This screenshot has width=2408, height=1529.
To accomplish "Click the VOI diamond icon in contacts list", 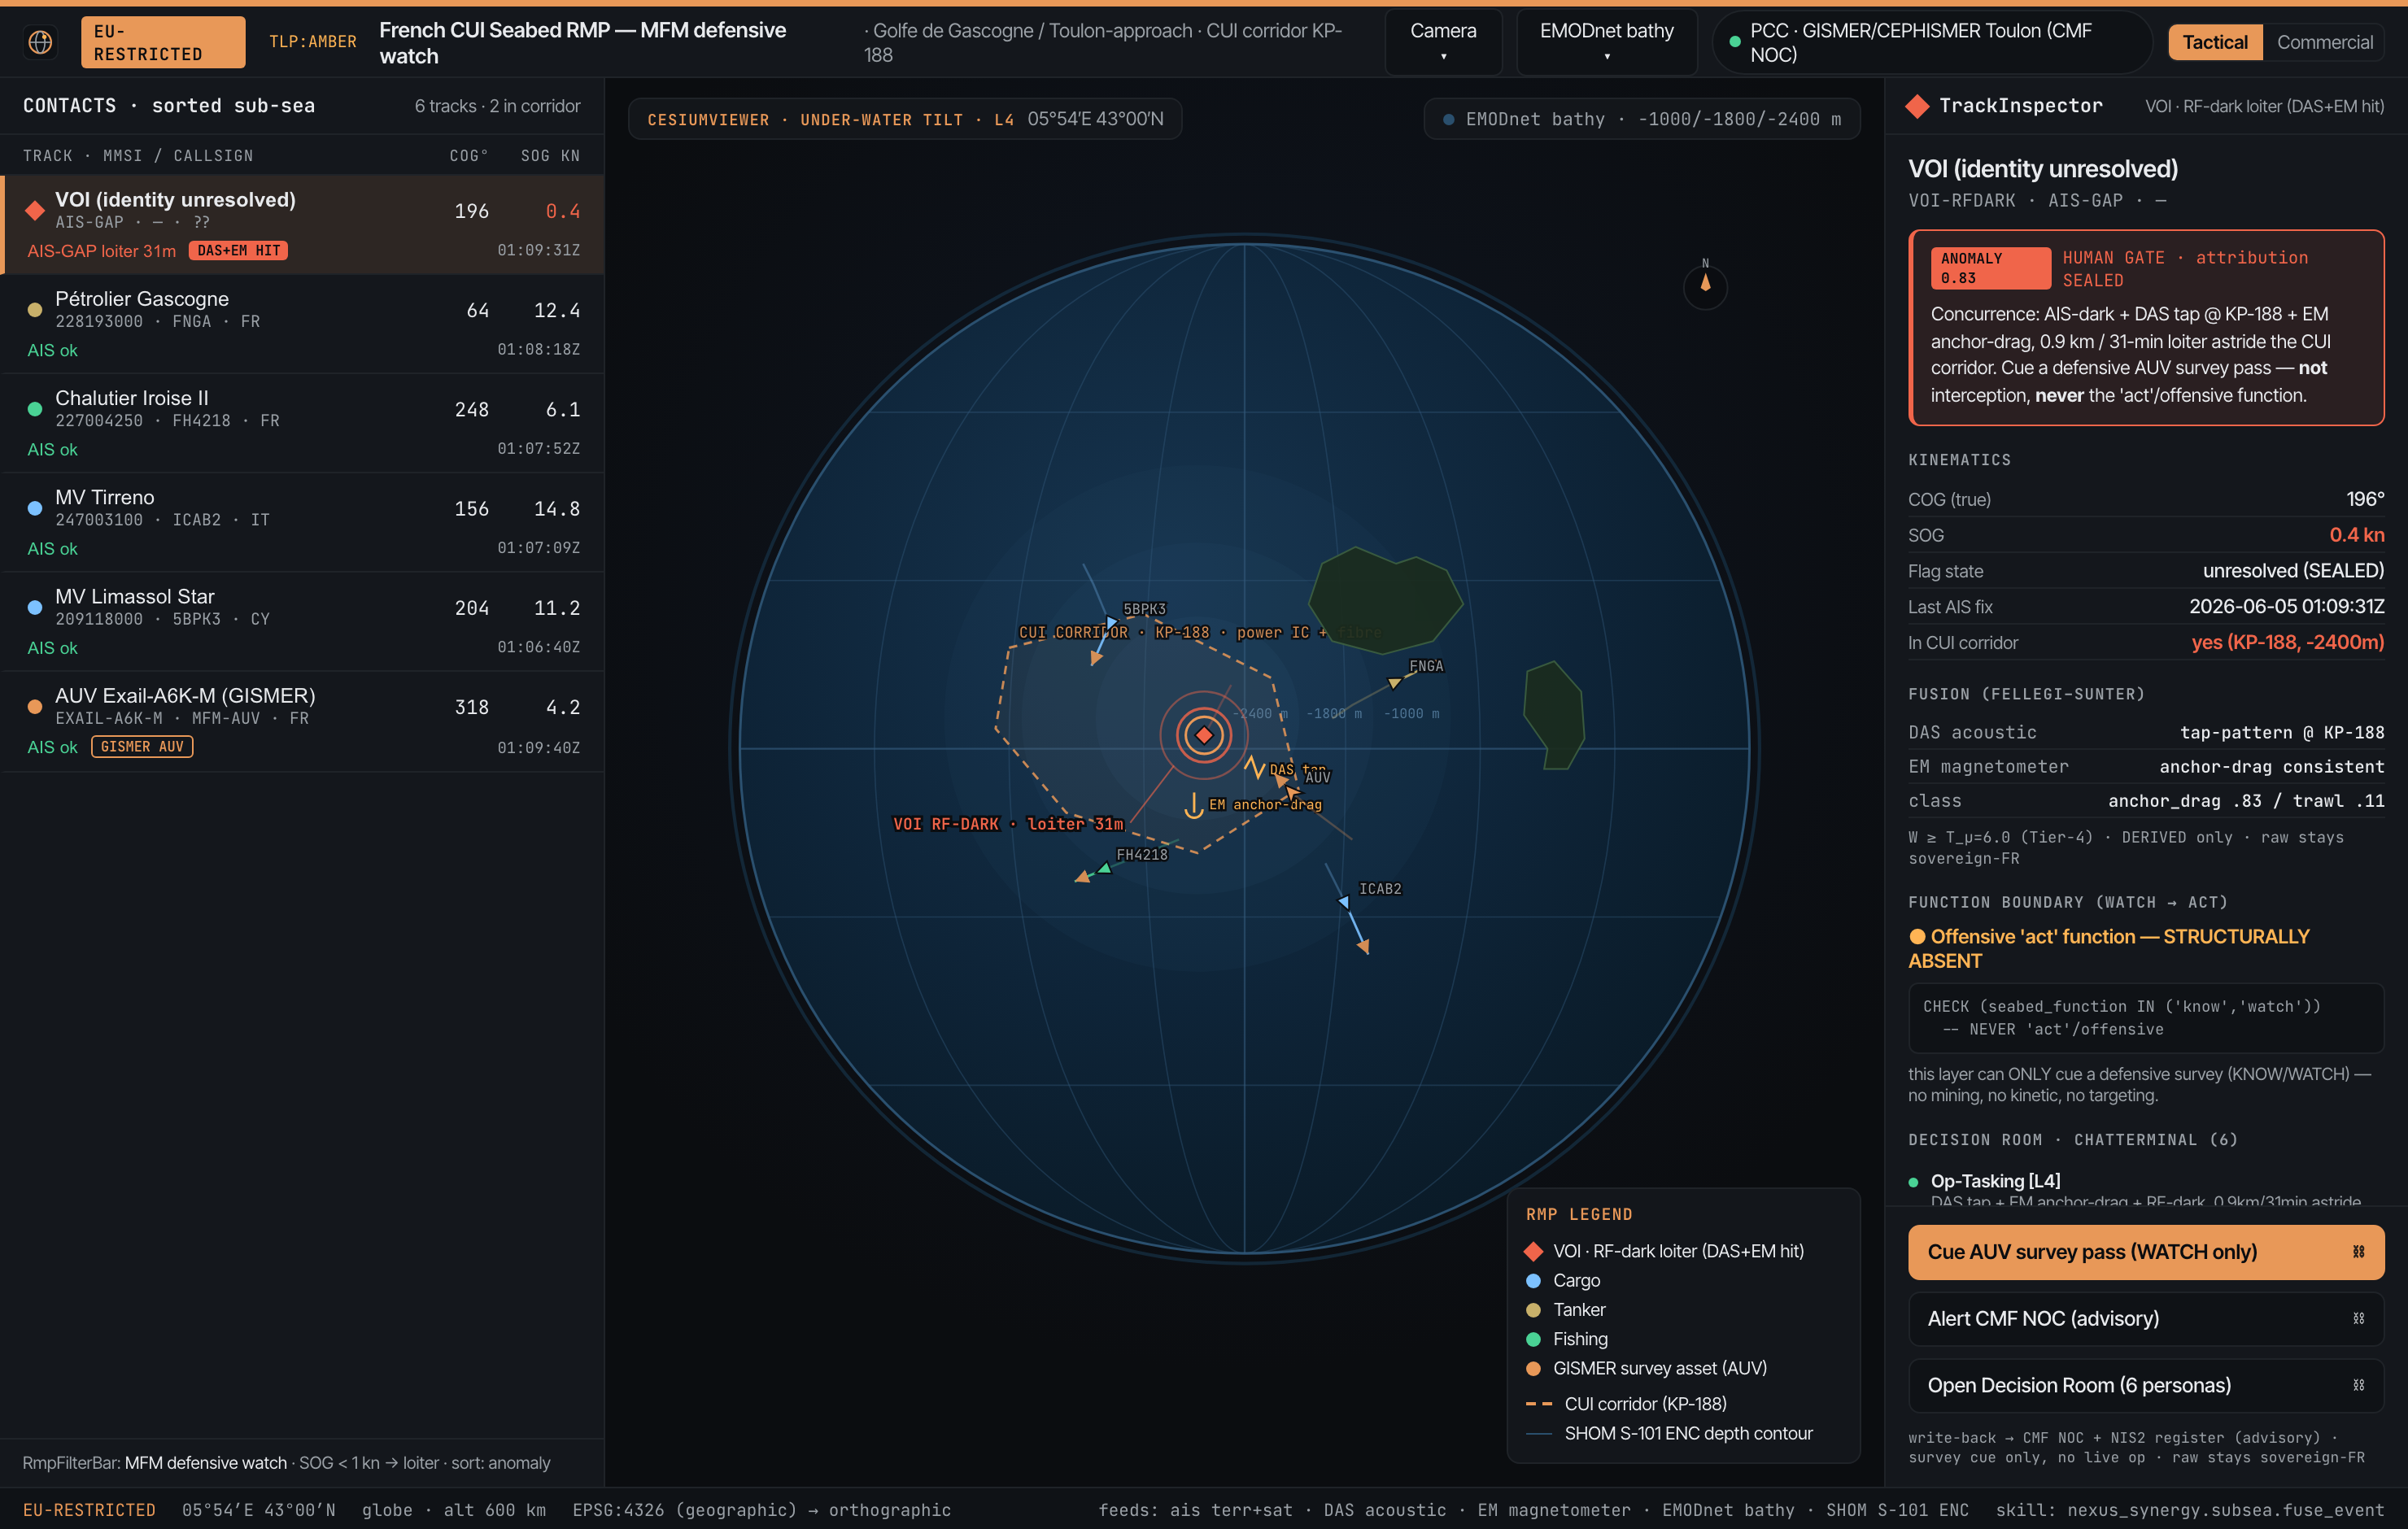I will pos(35,211).
